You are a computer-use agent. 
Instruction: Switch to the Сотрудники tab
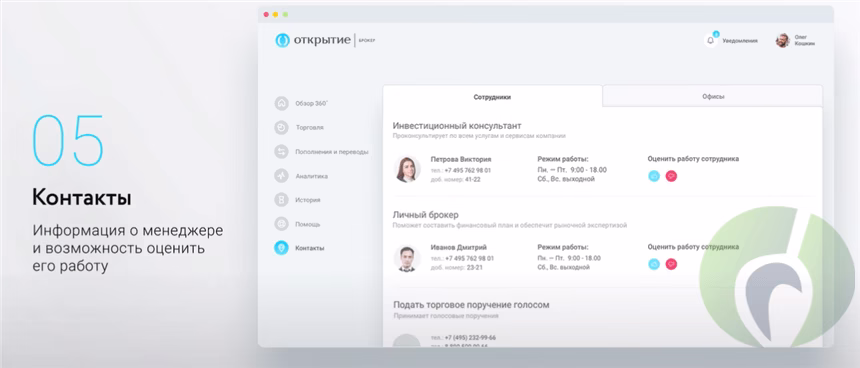point(493,97)
